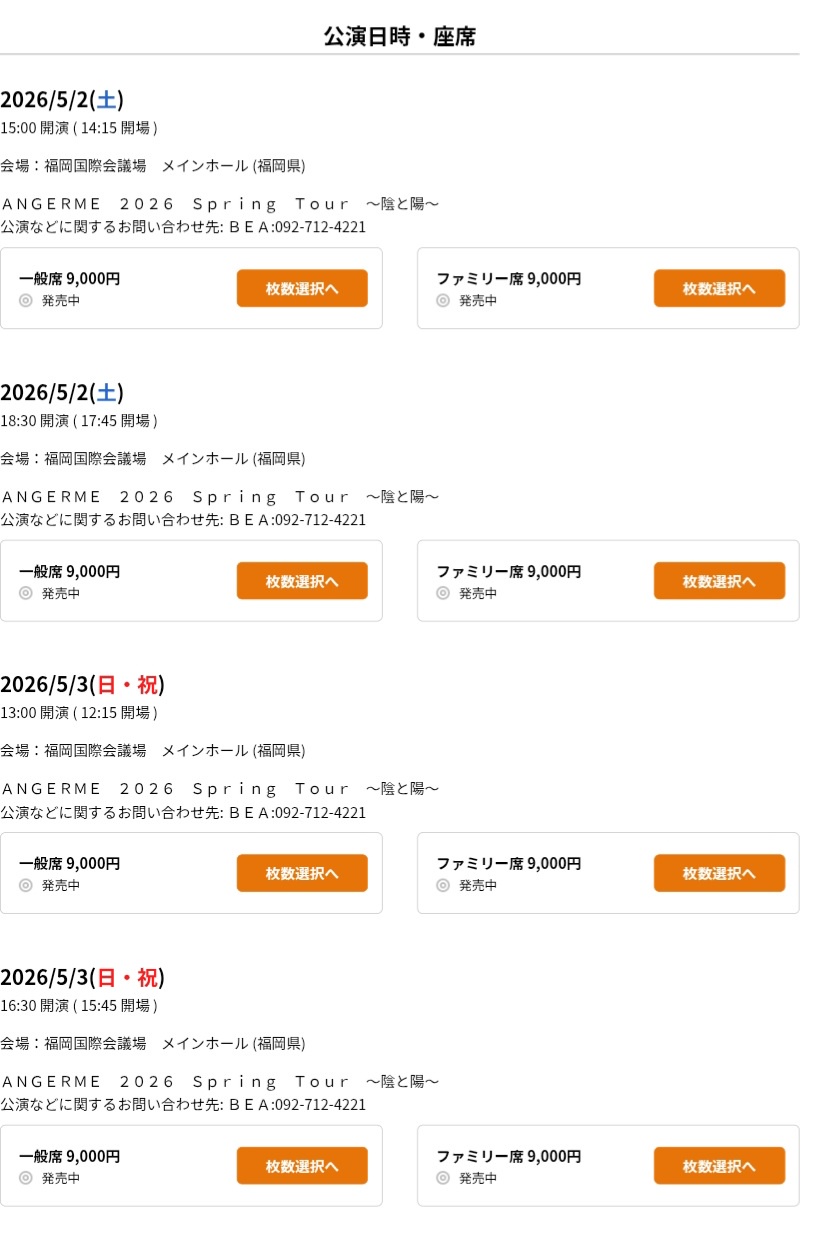
Task: Click the BEA phone number under 18:30 show
Action: (x=320, y=520)
